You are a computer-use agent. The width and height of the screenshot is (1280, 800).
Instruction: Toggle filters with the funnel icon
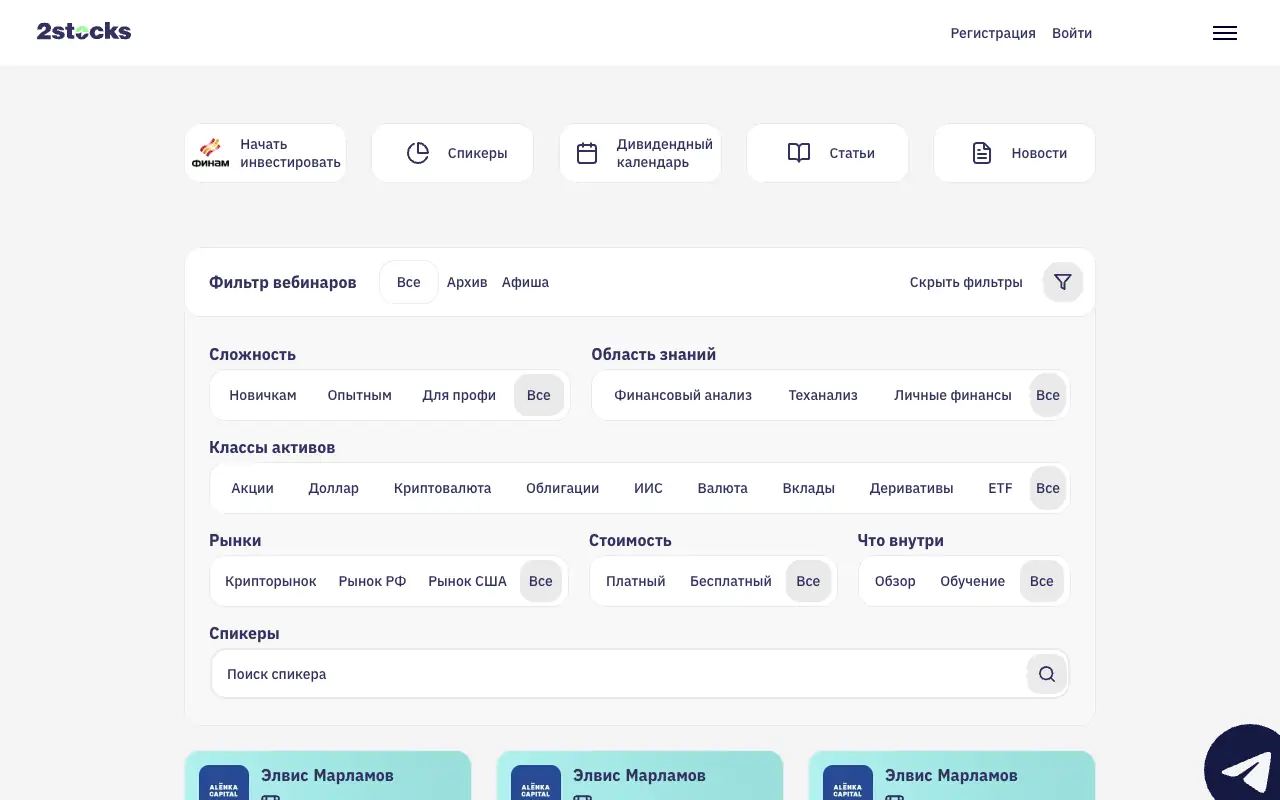pyautogui.click(x=1063, y=282)
